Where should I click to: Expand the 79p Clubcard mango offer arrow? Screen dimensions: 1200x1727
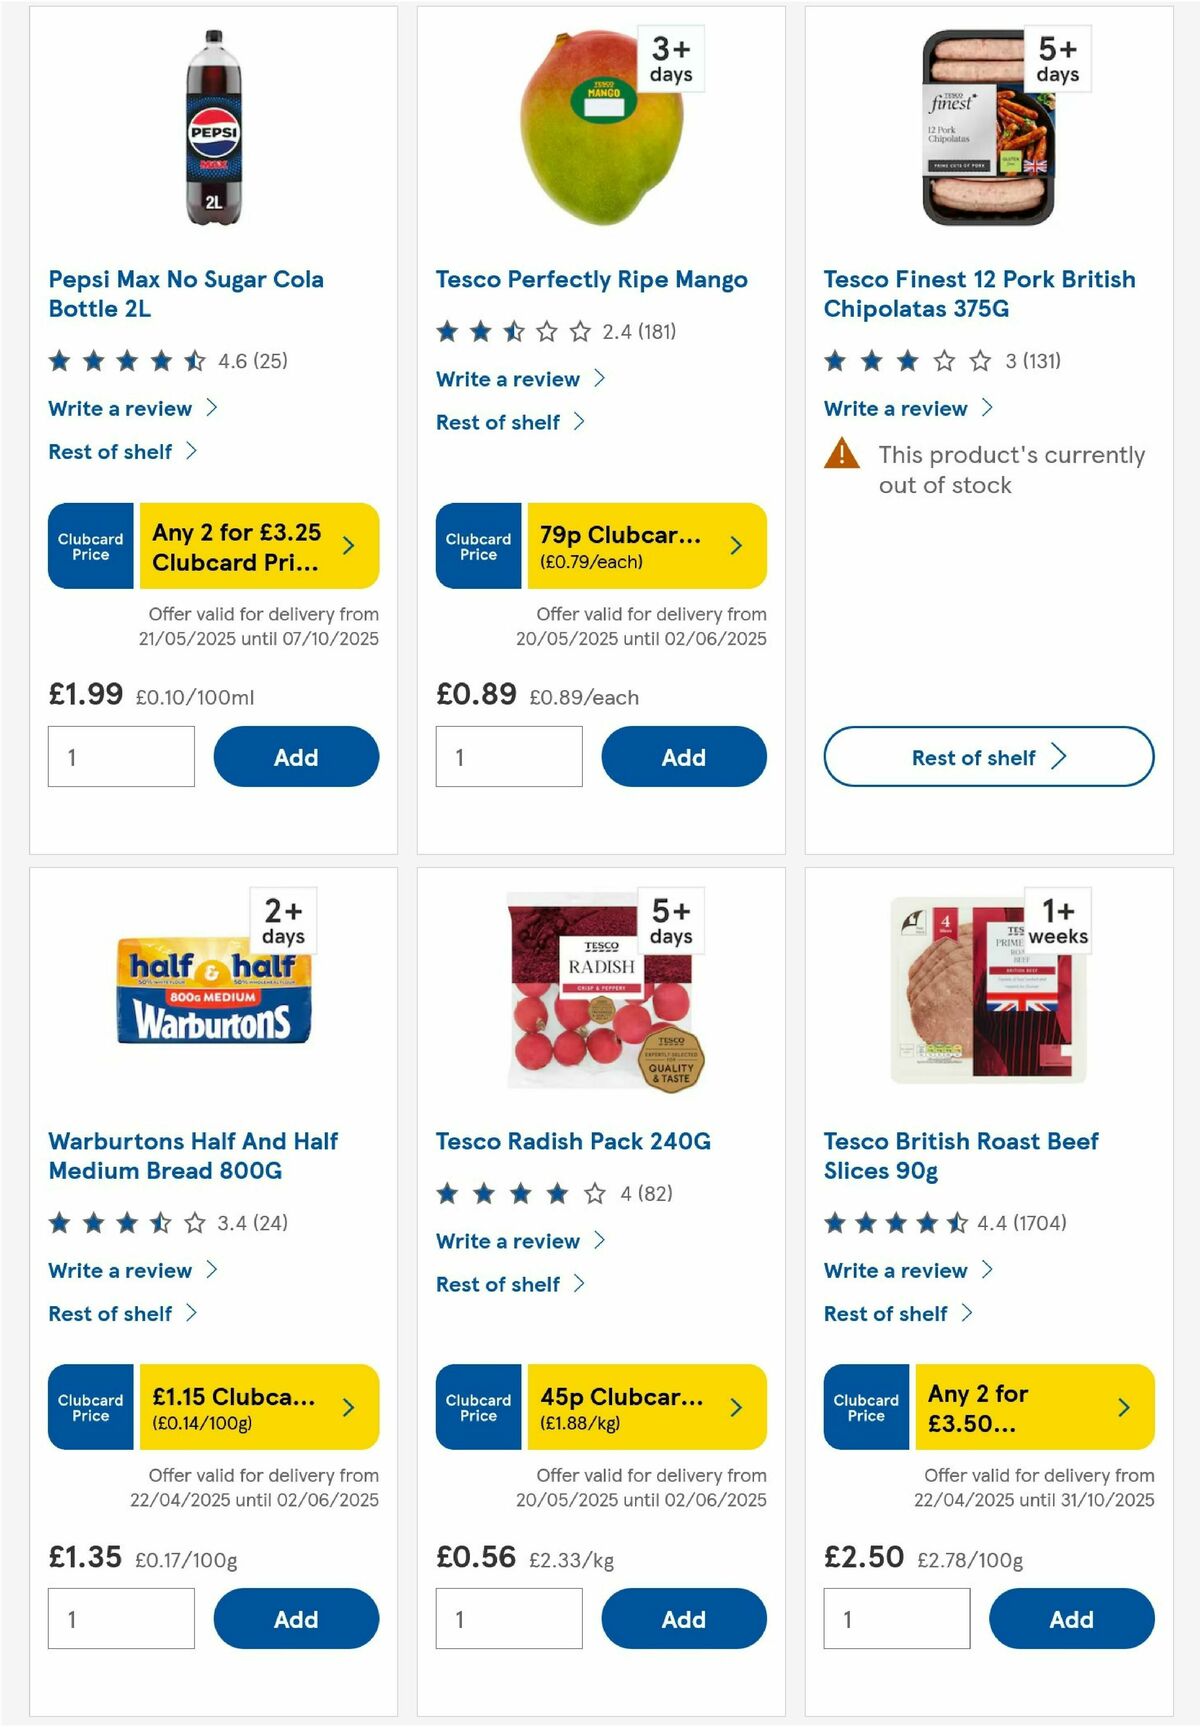735,545
